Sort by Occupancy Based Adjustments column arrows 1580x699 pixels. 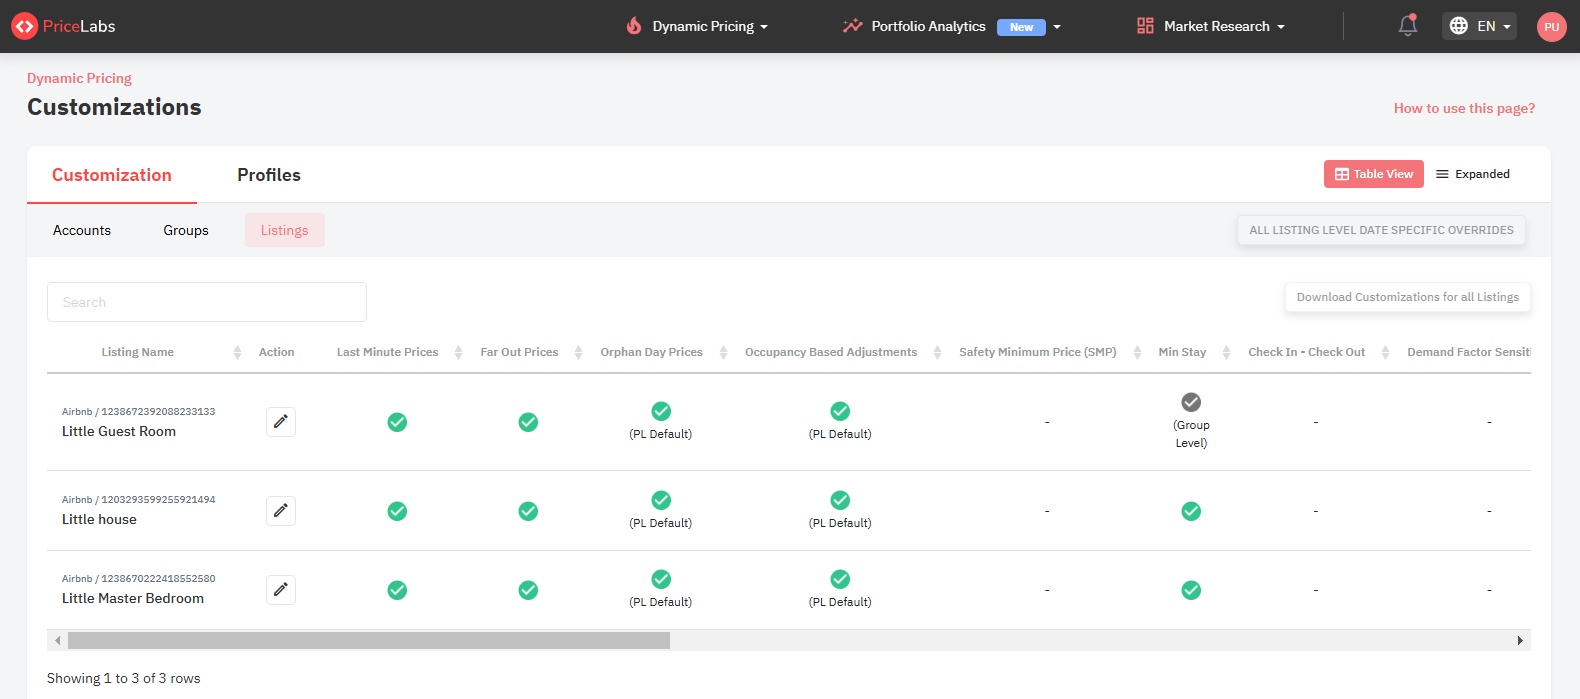(937, 352)
